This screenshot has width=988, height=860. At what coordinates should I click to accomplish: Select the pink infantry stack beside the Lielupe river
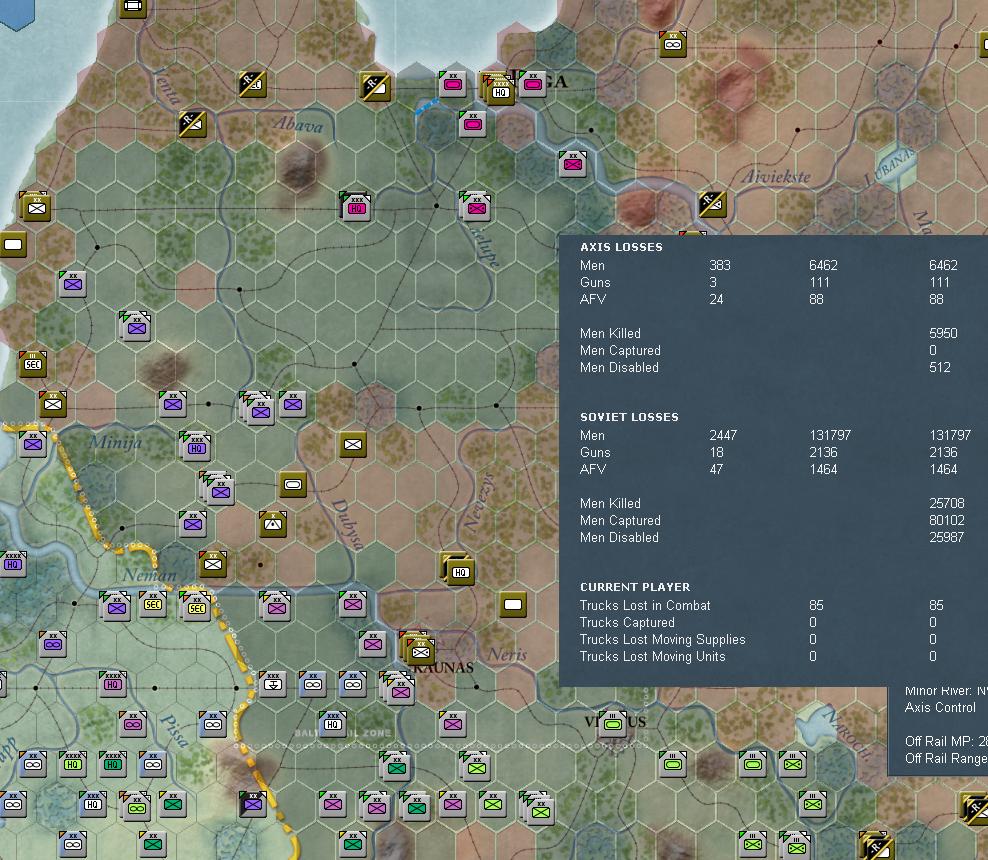477,208
